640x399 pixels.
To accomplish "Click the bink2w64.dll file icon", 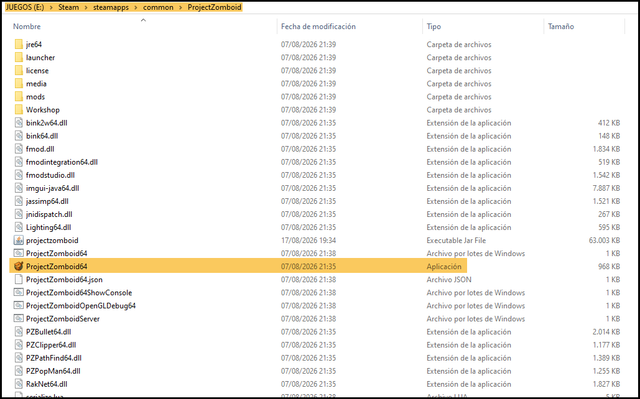I will tap(19, 122).
